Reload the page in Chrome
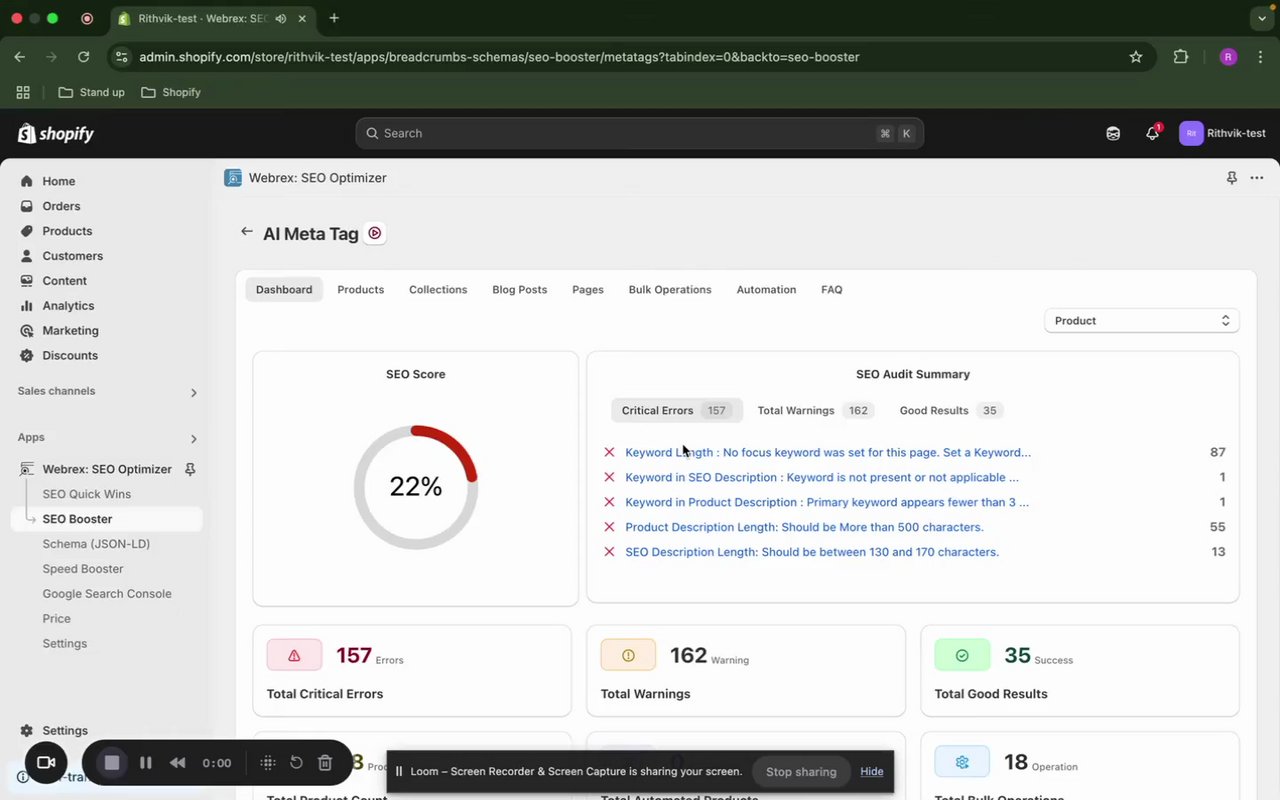The width and height of the screenshot is (1280, 800). (84, 57)
